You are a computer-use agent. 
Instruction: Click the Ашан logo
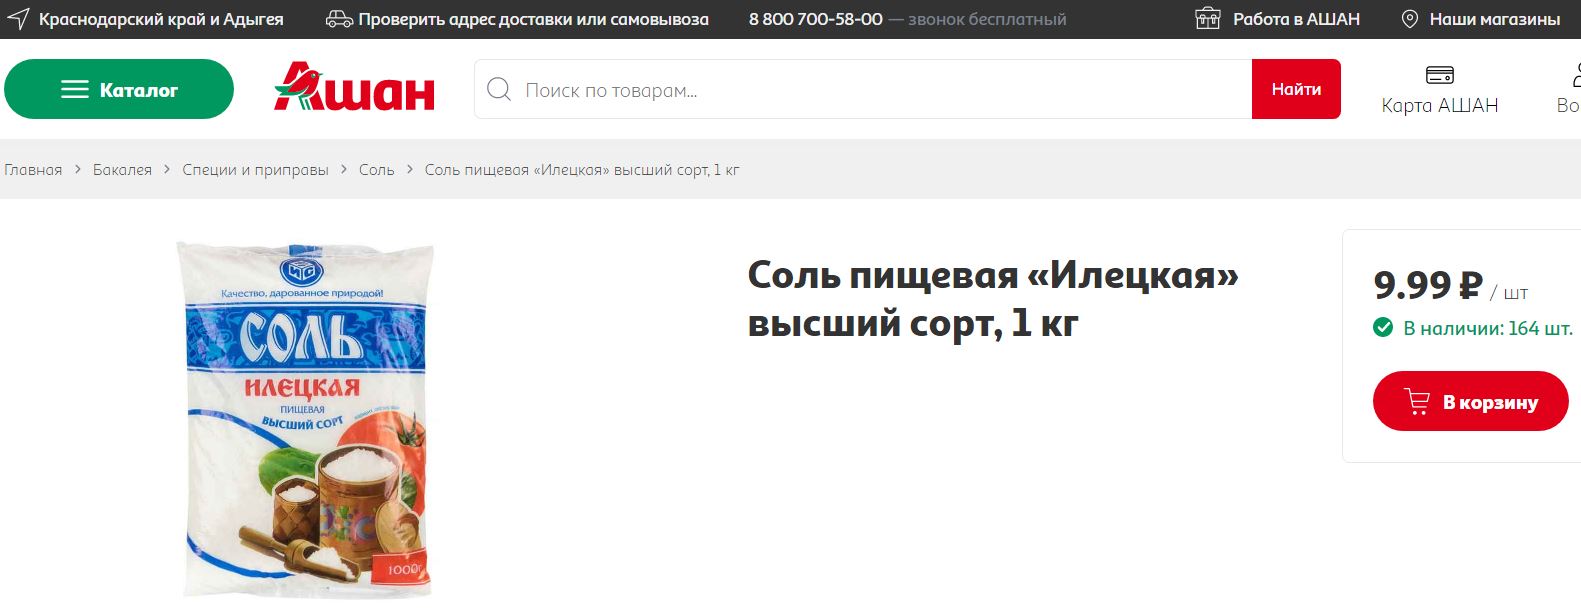click(354, 86)
